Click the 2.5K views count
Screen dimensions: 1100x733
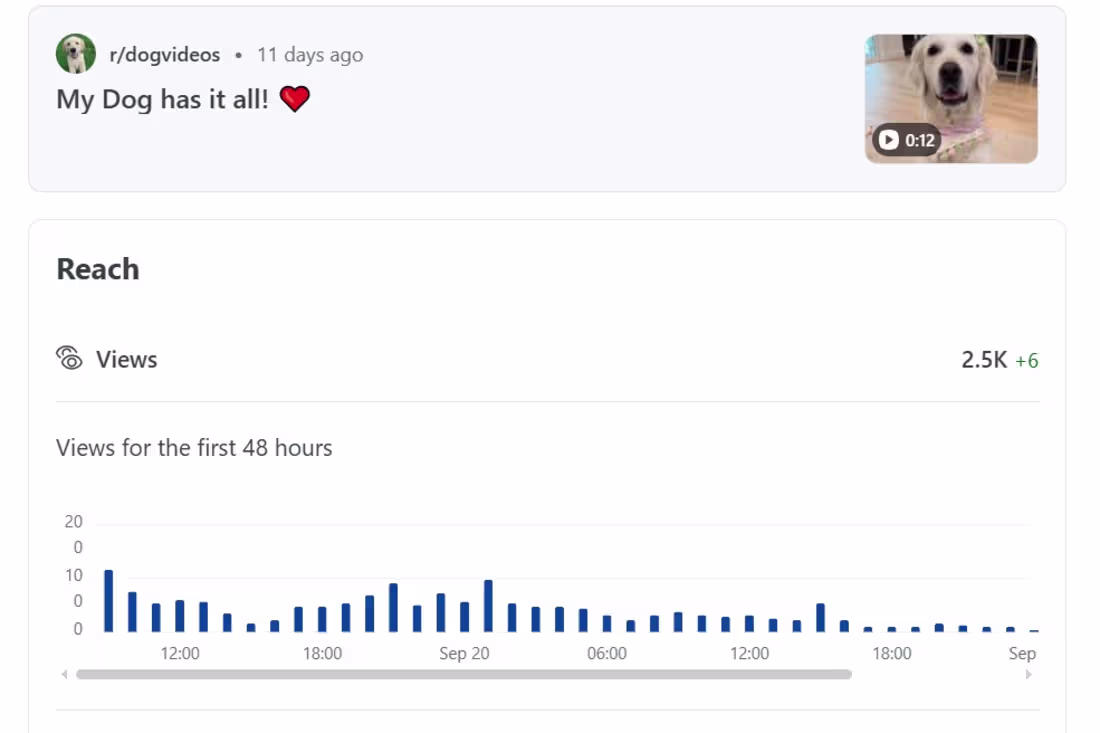[984, 360]
